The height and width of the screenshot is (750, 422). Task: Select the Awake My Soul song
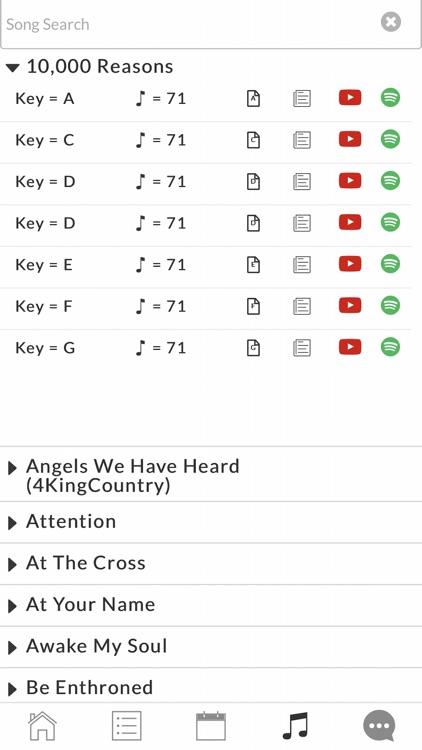click(x=211, y=647)
